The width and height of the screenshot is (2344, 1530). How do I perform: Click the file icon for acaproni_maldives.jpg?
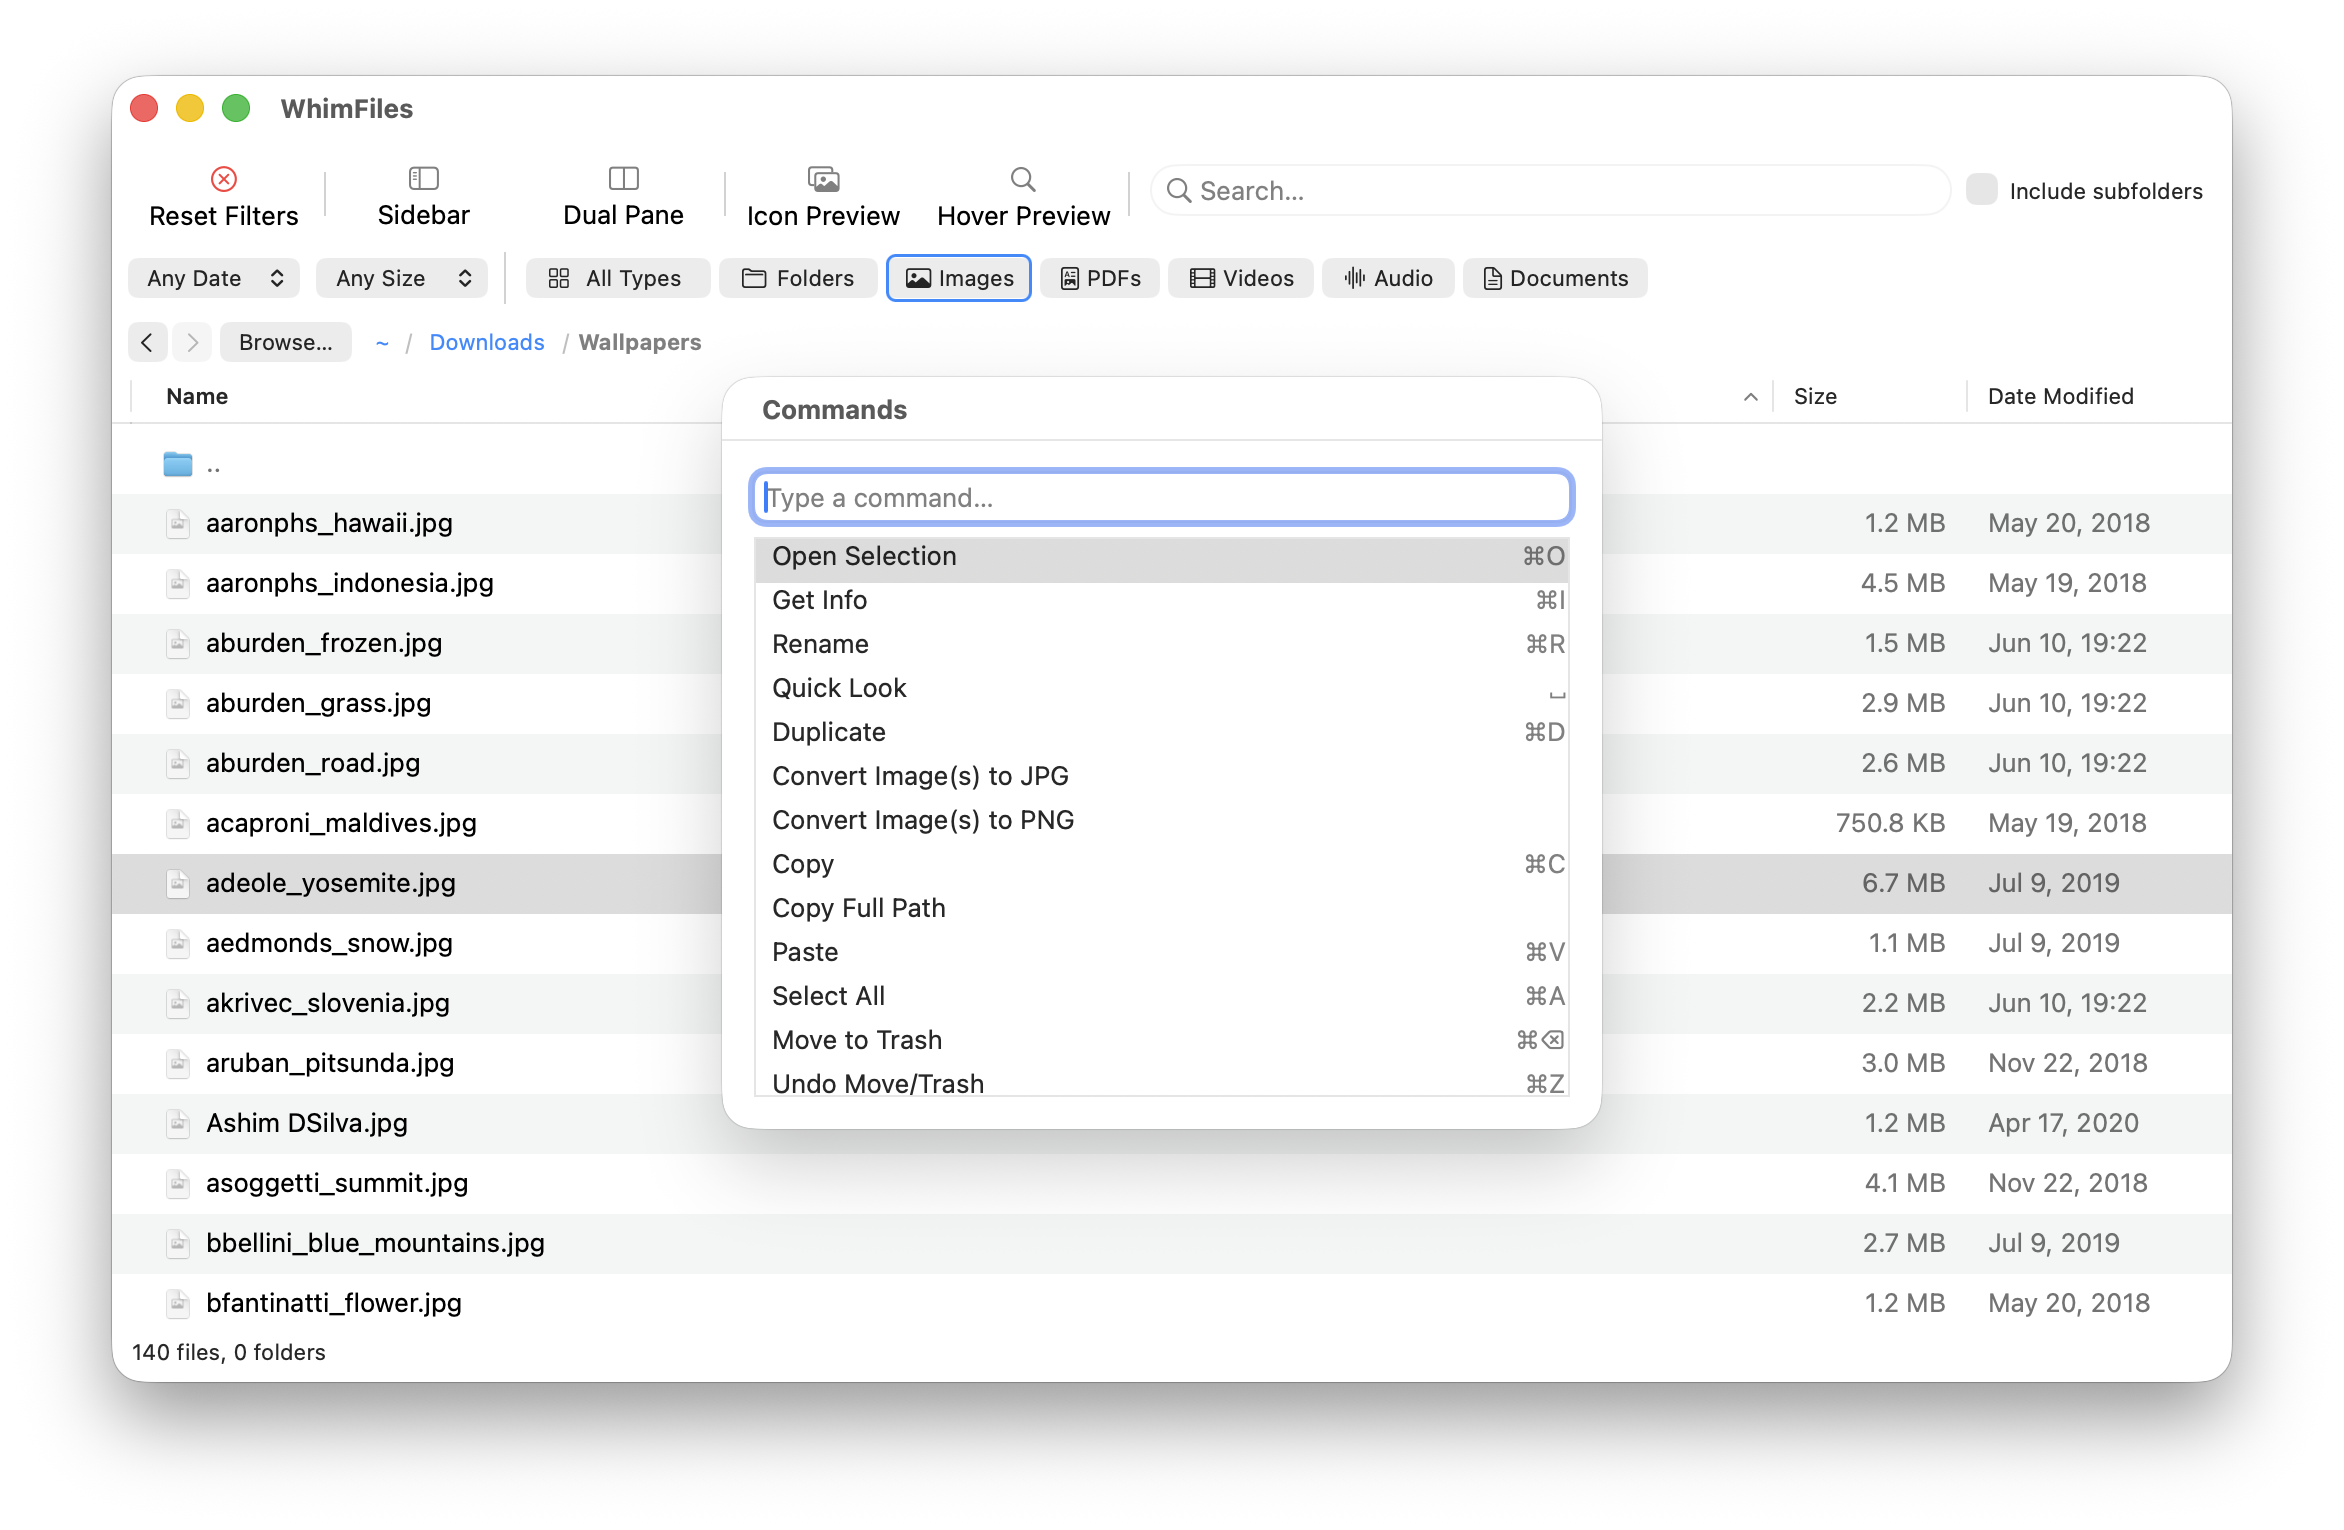pos(178,823)
